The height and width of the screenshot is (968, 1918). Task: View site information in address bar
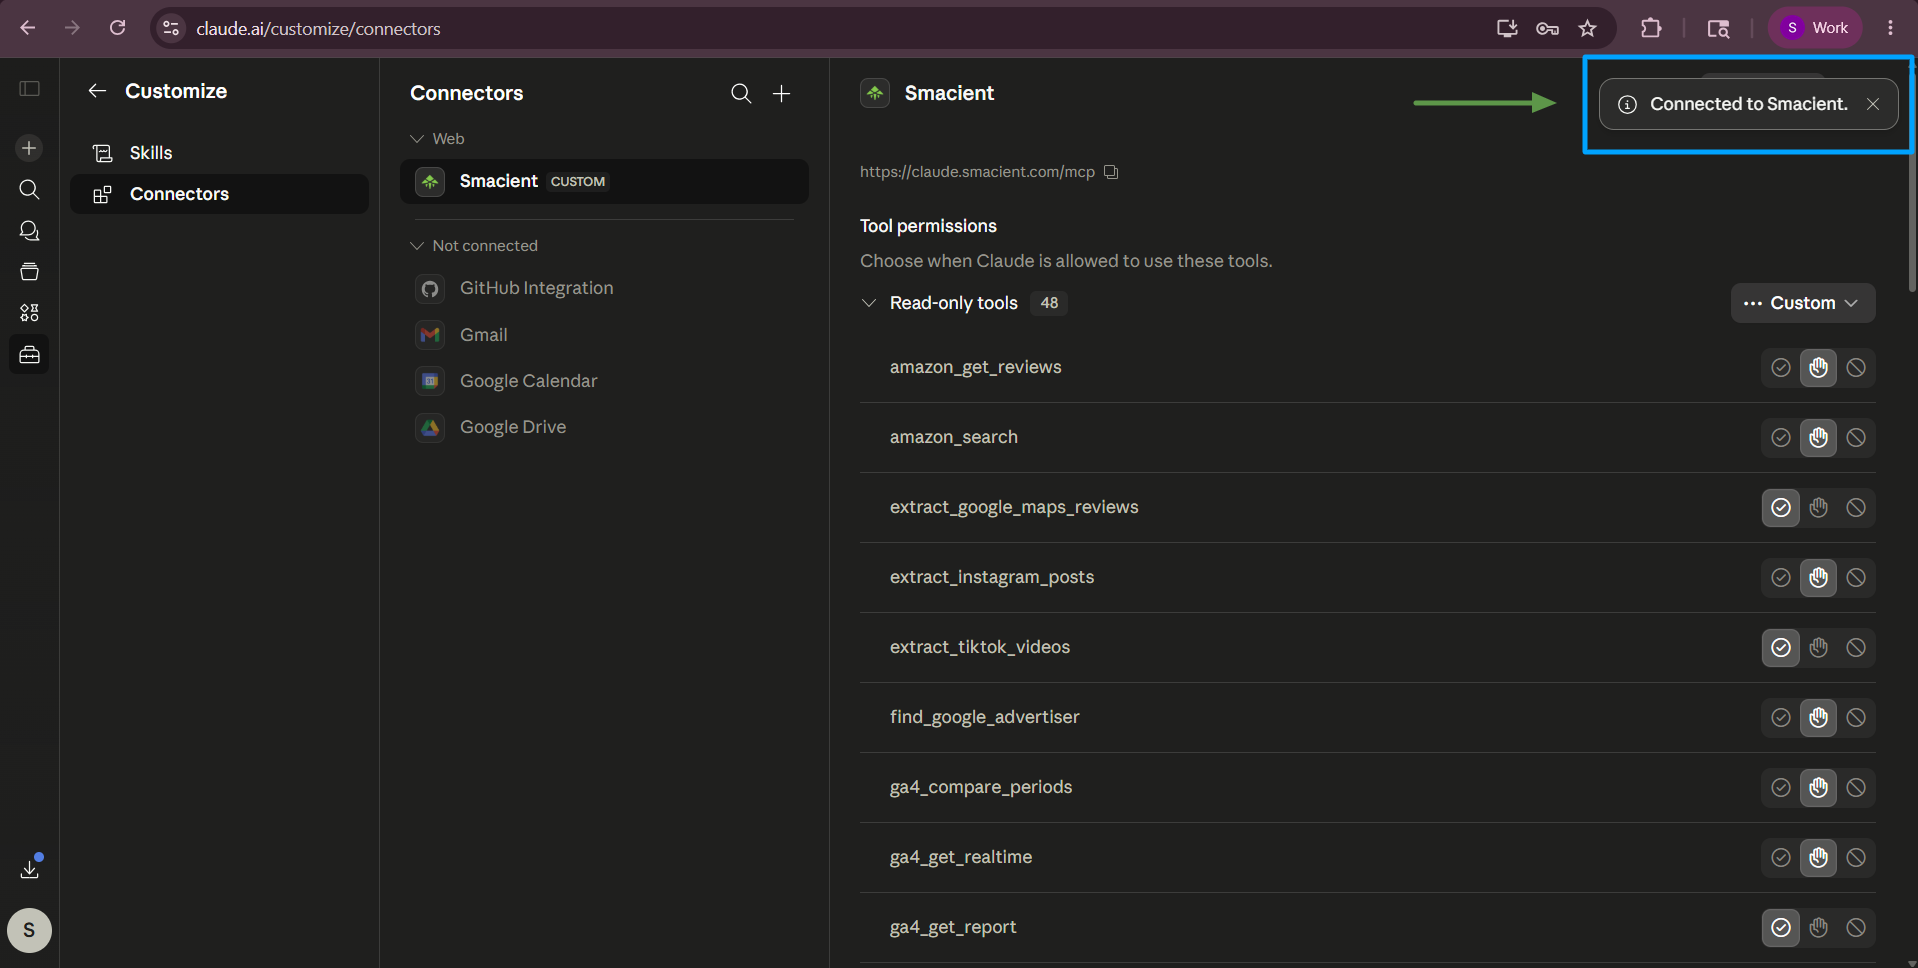pos(172,28)
